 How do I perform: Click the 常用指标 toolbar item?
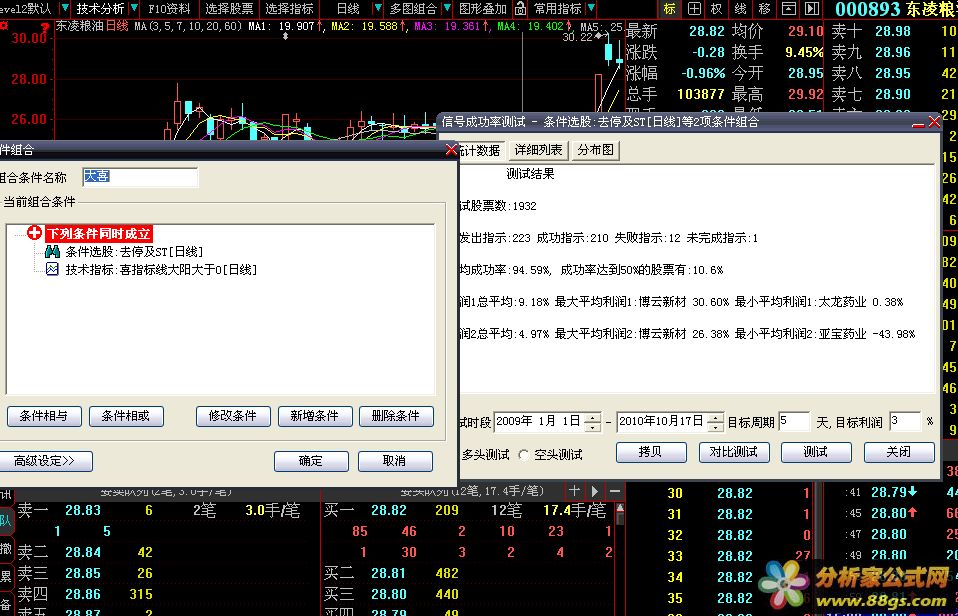pos(557,9)
